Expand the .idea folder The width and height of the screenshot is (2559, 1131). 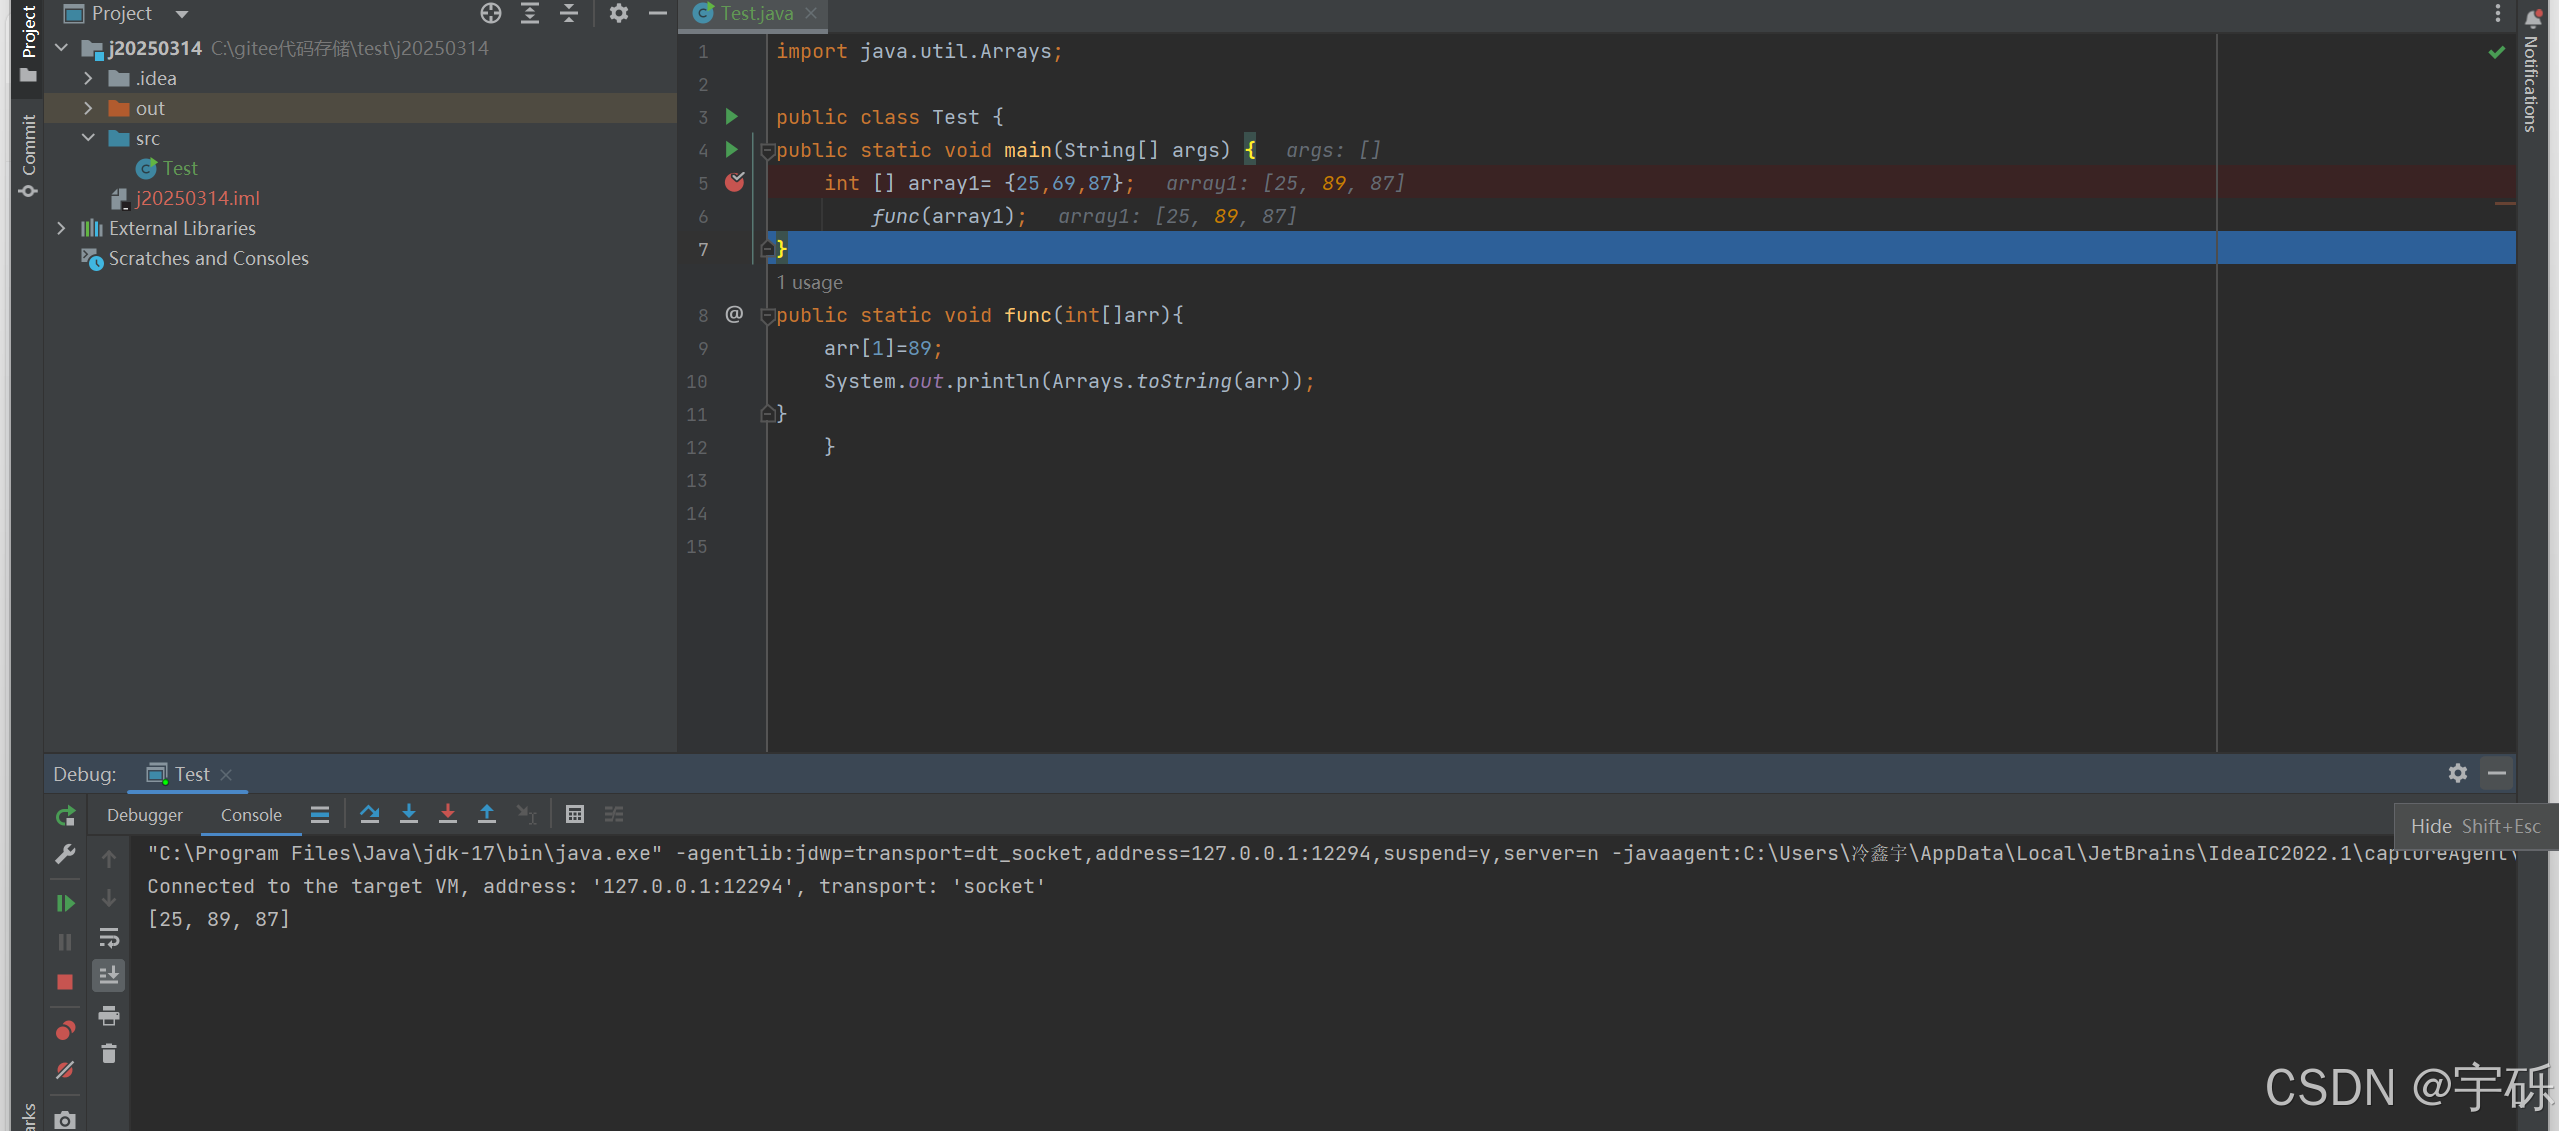point(88,78)
